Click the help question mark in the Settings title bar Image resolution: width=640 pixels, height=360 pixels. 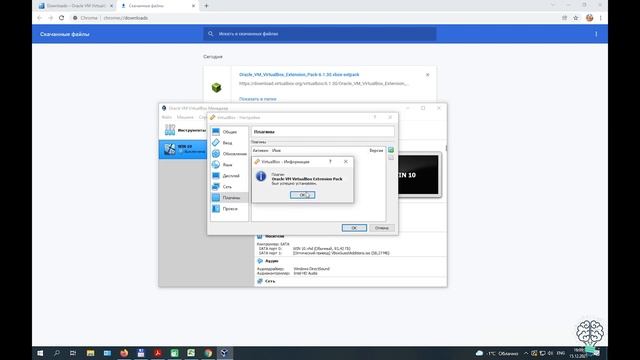point(375,117)
